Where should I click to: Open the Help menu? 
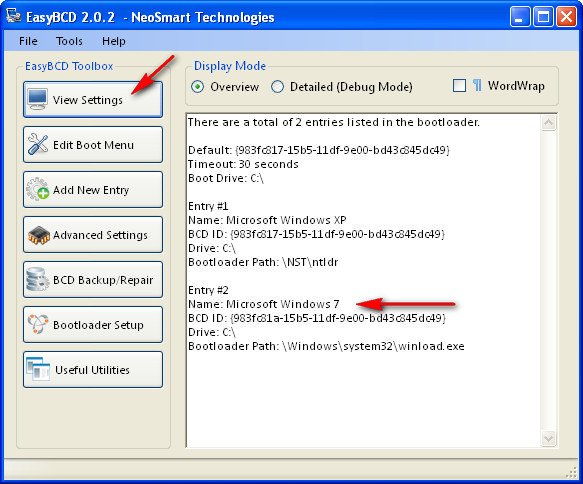click(x=113, y=41)
